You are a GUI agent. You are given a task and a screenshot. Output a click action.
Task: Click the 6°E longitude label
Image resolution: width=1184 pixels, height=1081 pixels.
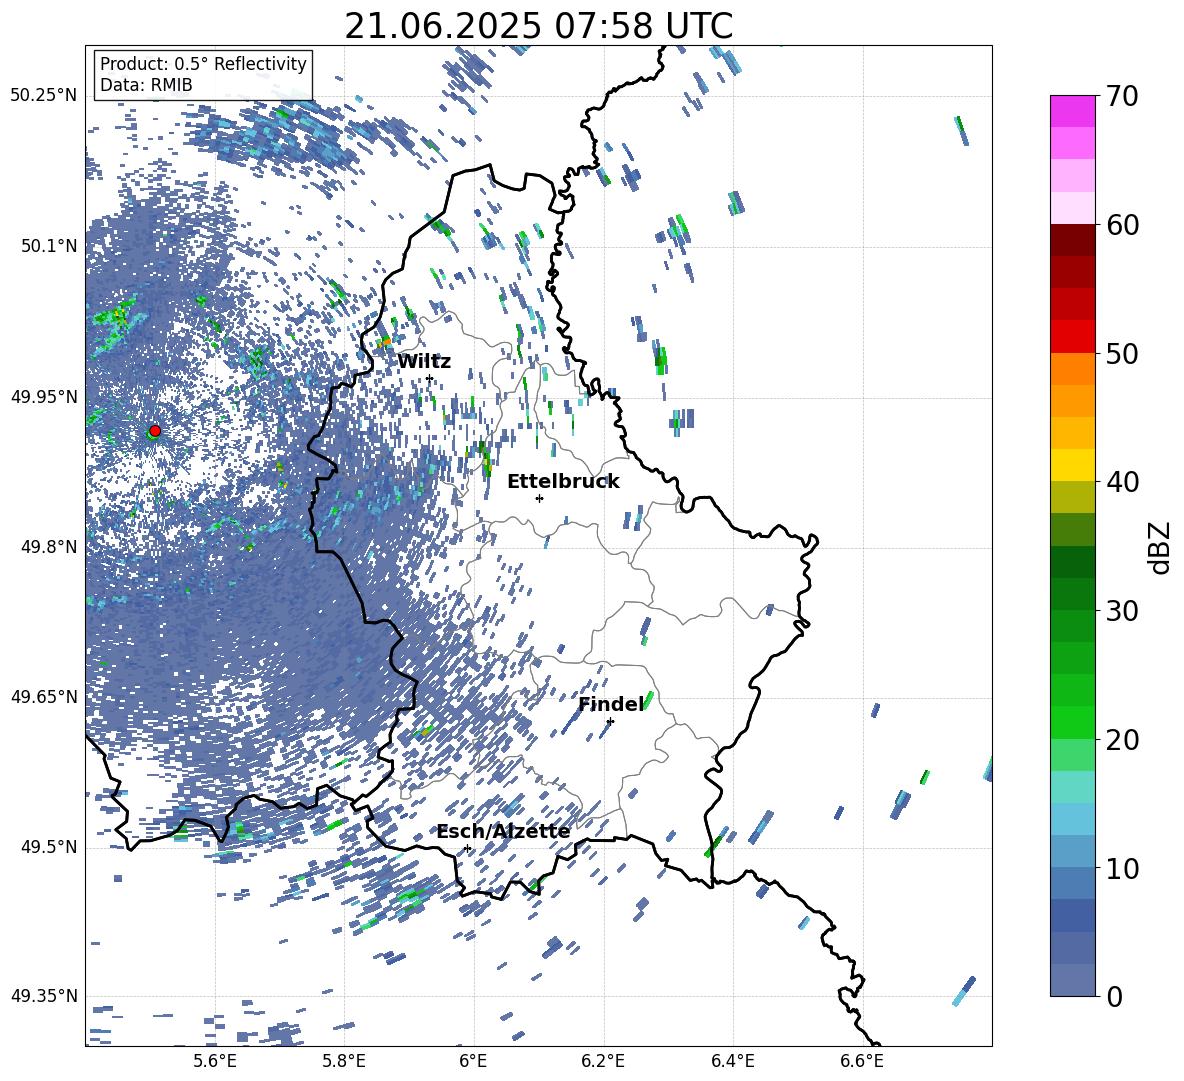tap(473, 1061)
